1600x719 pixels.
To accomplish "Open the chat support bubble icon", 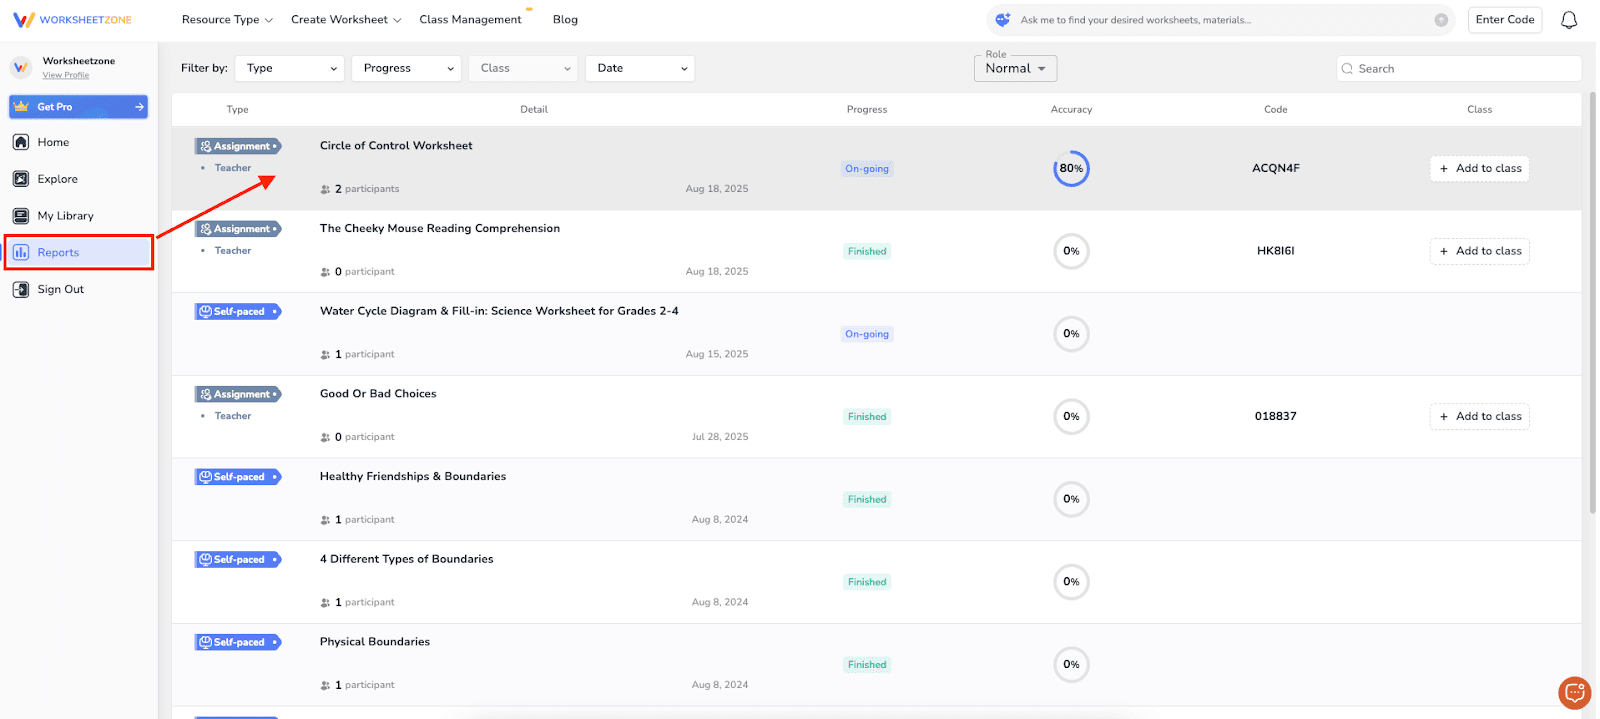I will 1575,692.
